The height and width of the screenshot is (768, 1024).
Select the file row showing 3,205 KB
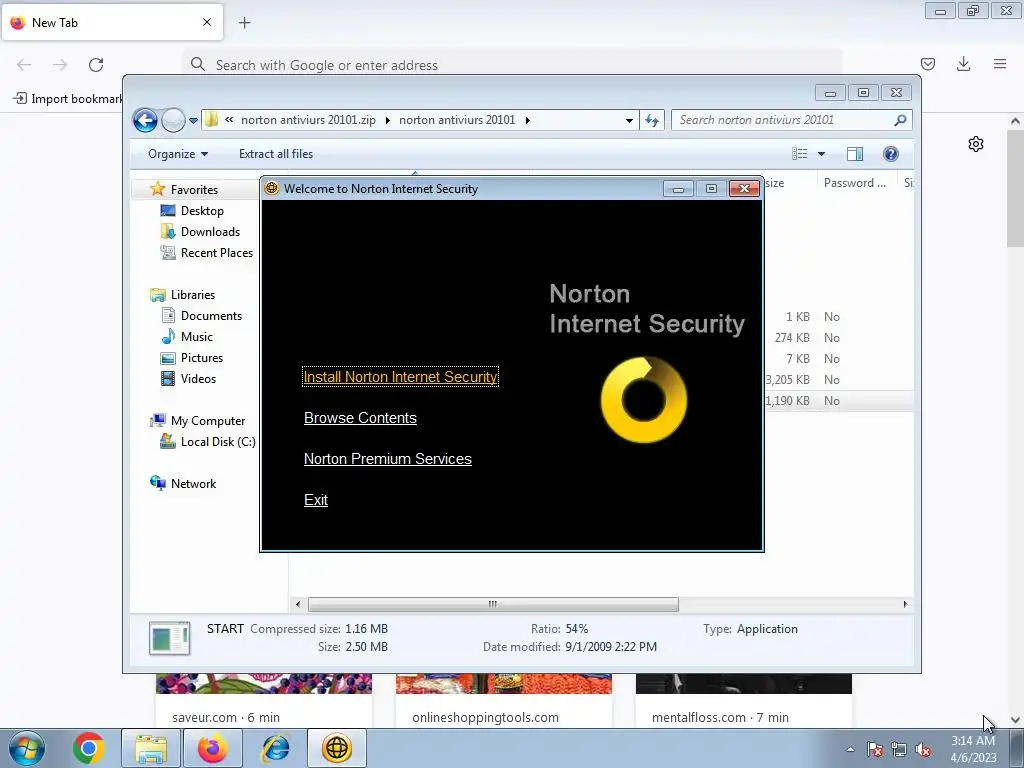pos(839,379)
